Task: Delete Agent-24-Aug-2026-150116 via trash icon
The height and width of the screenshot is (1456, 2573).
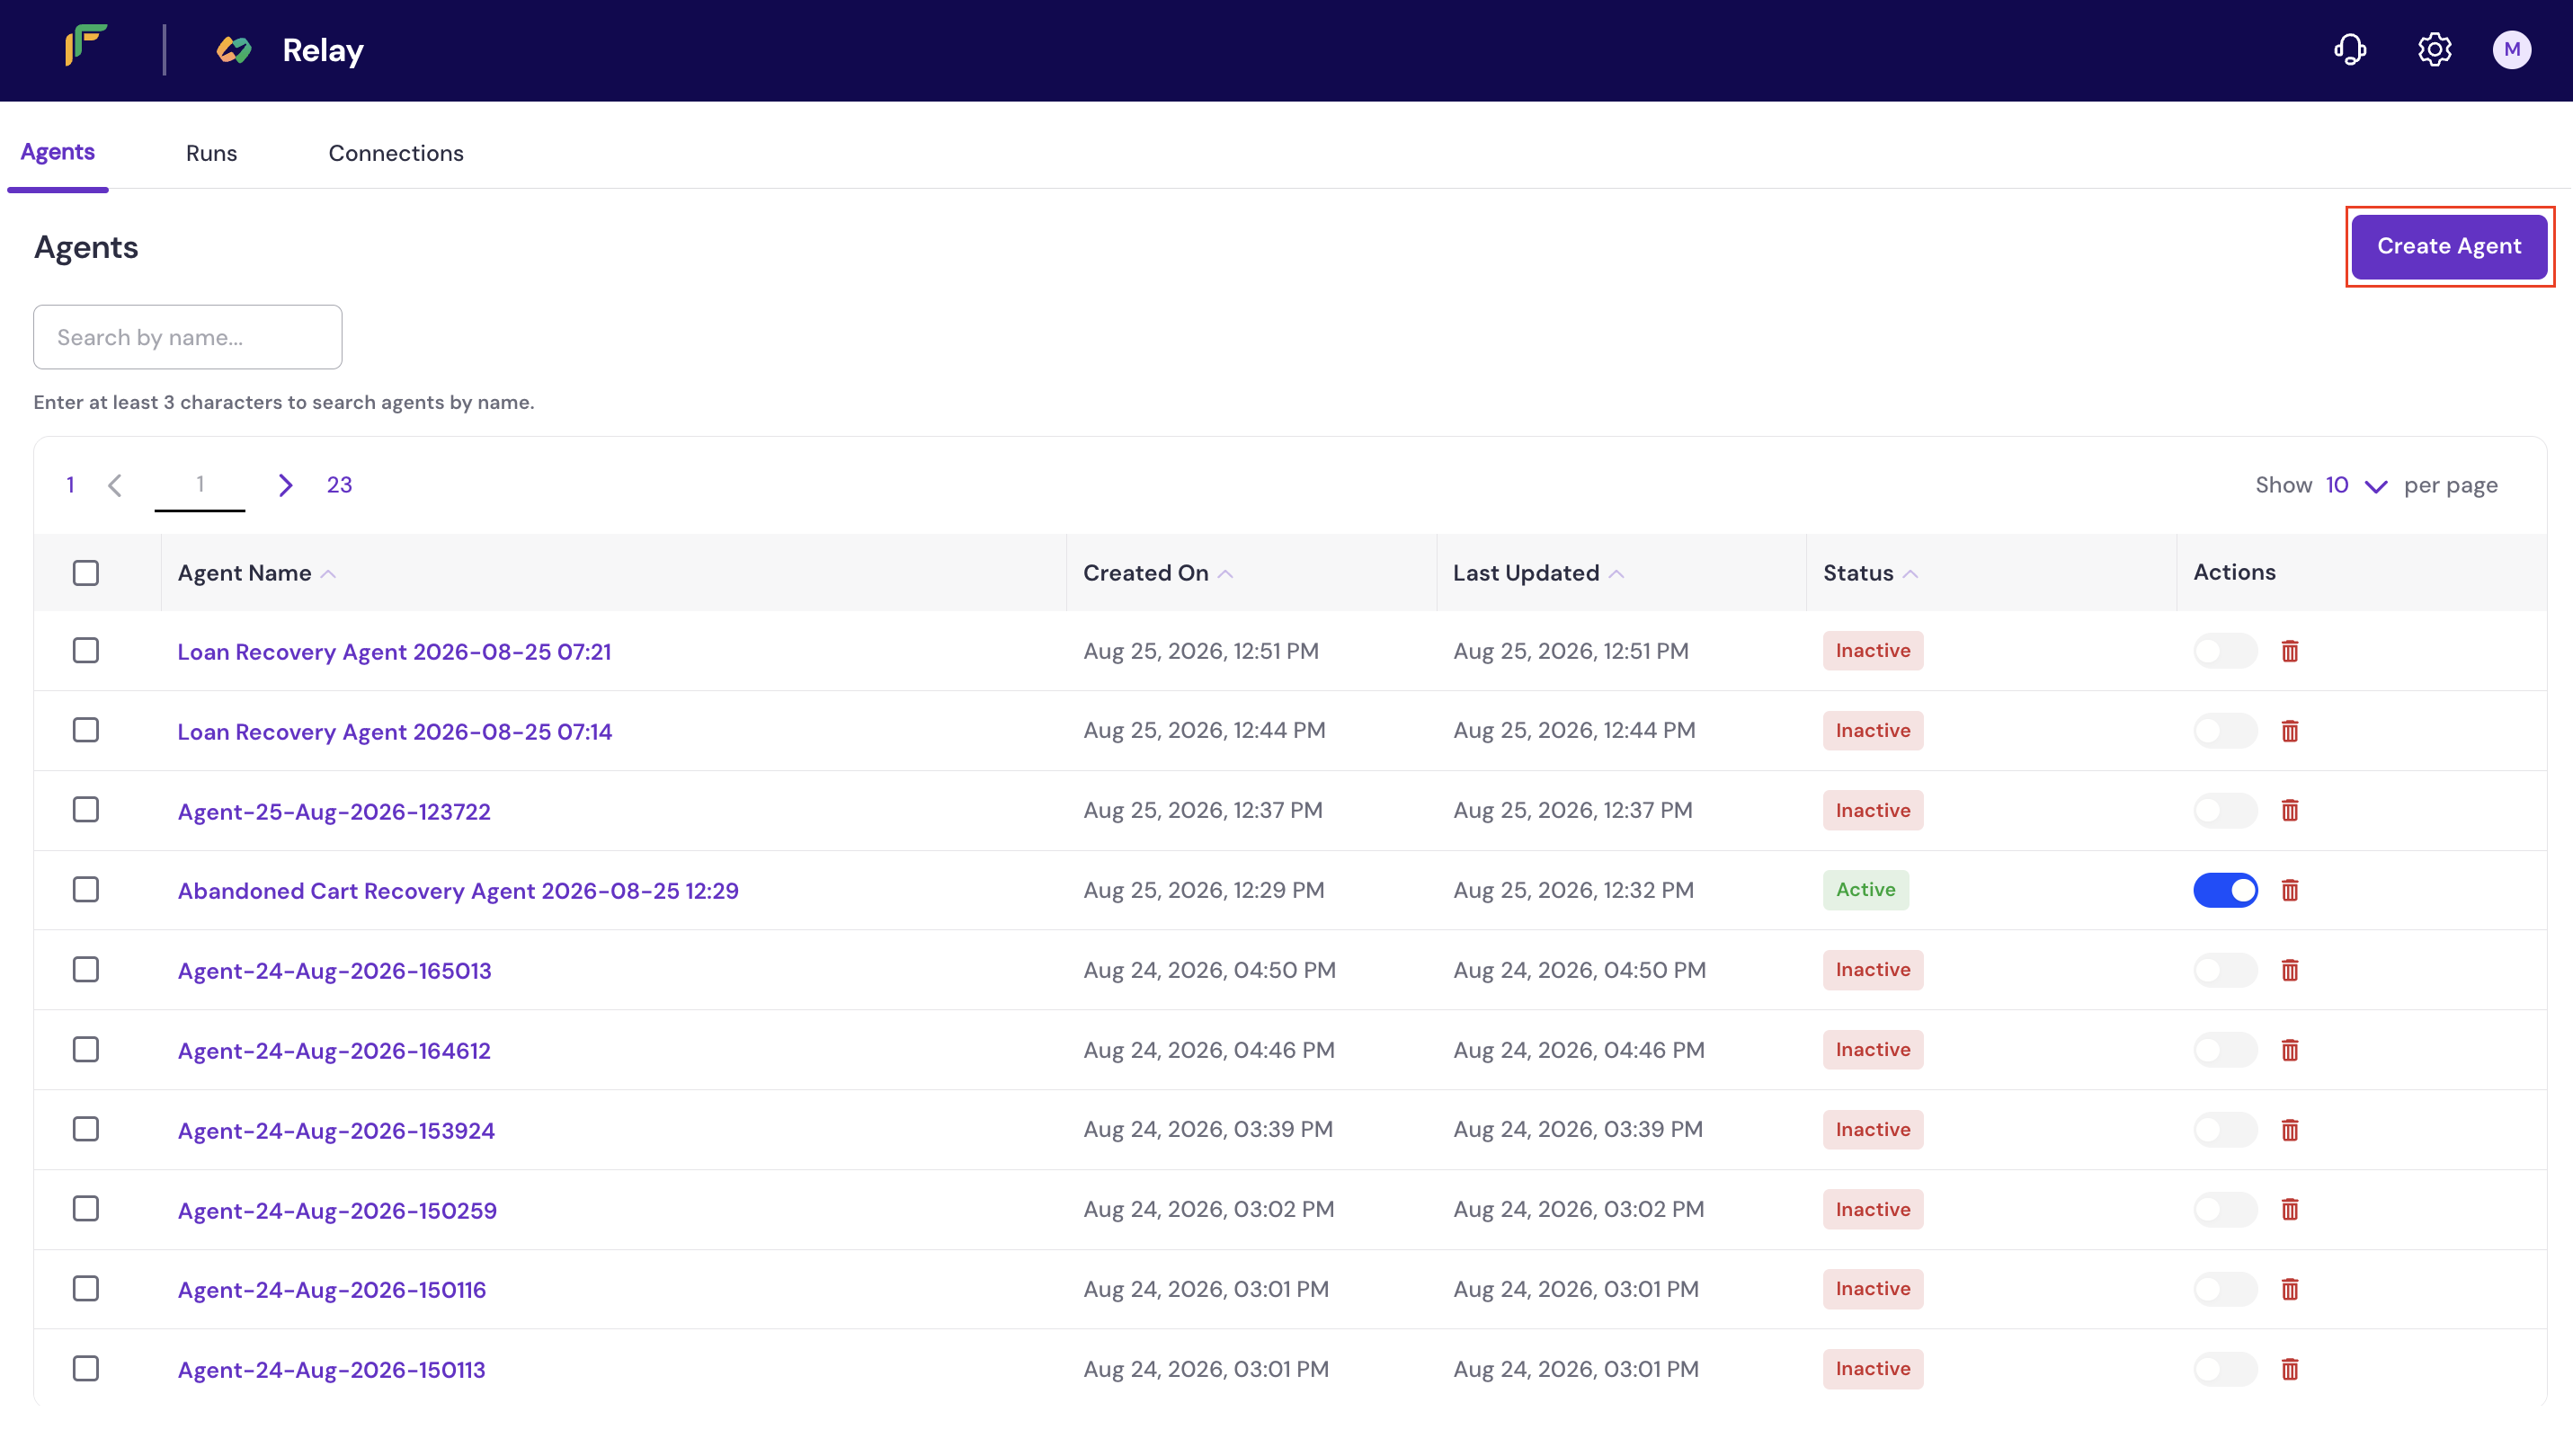Action: click(x=2290, y=1289)
